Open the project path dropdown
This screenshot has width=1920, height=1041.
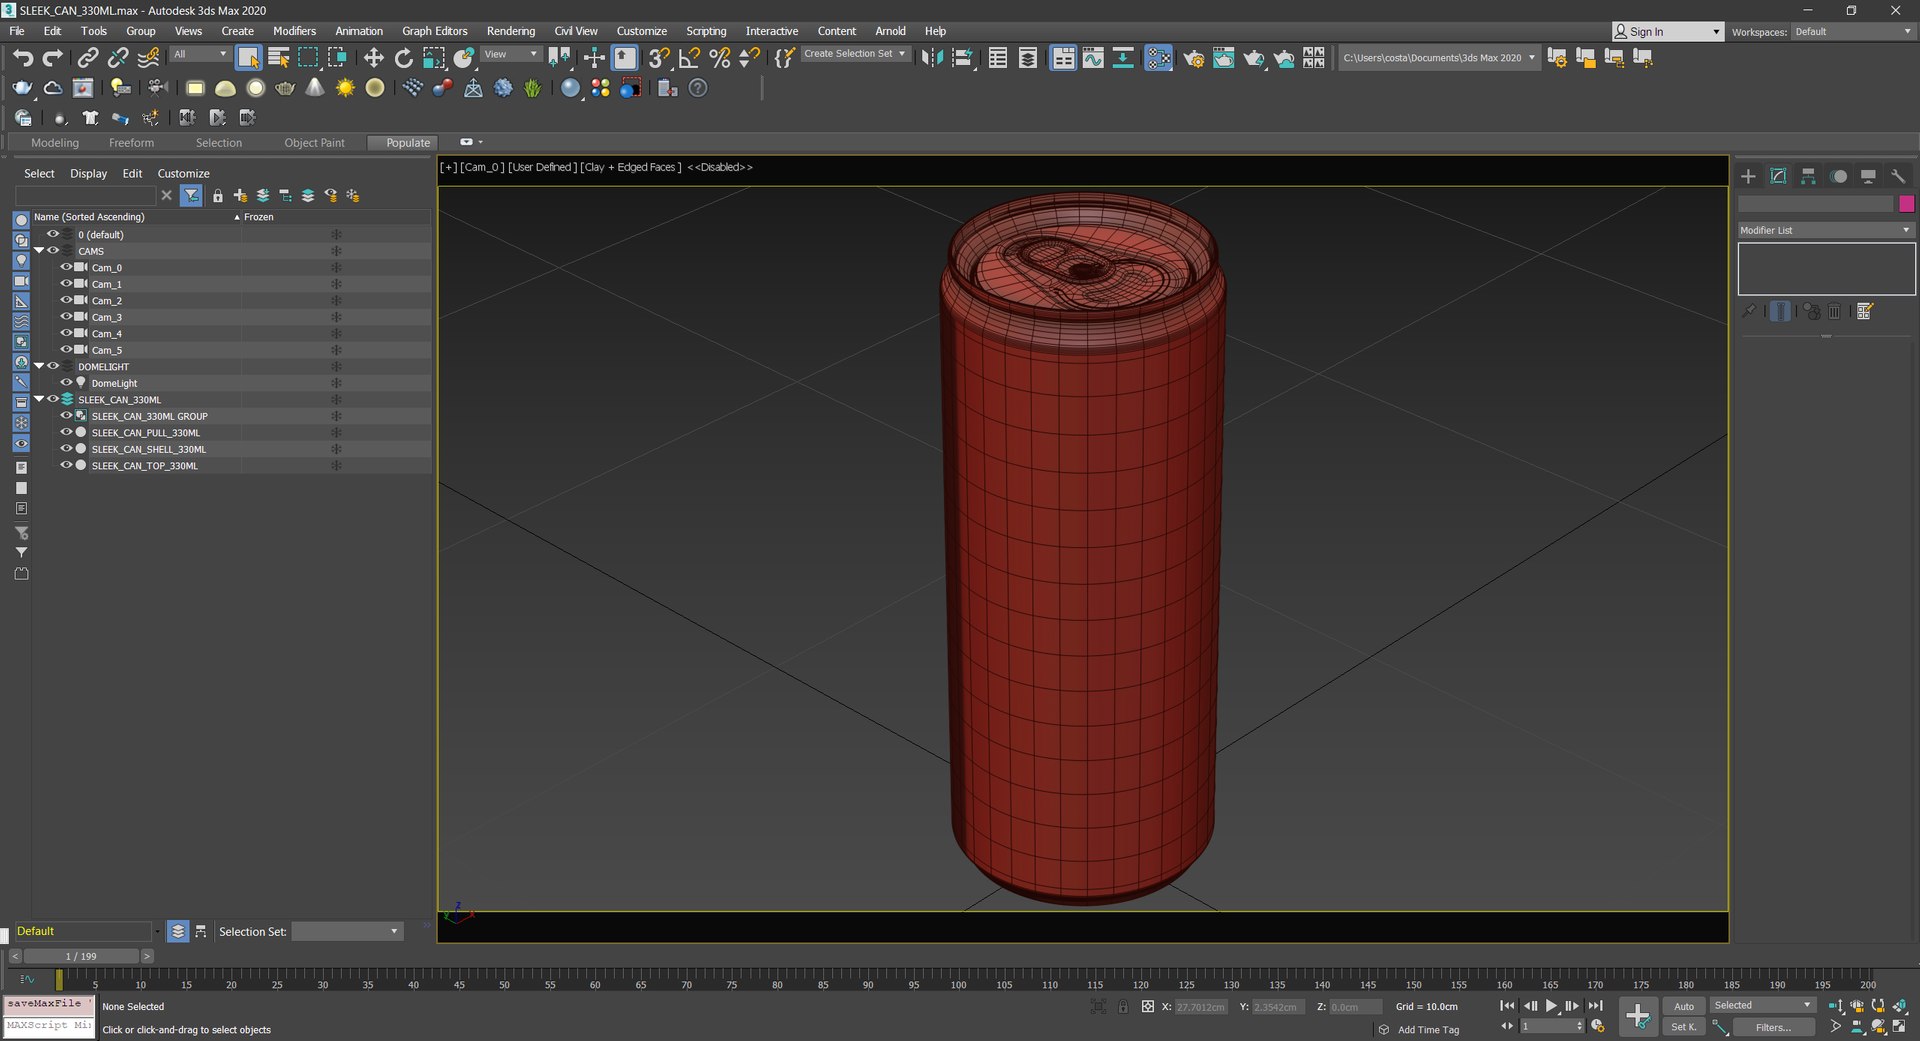click(1438, 58)
